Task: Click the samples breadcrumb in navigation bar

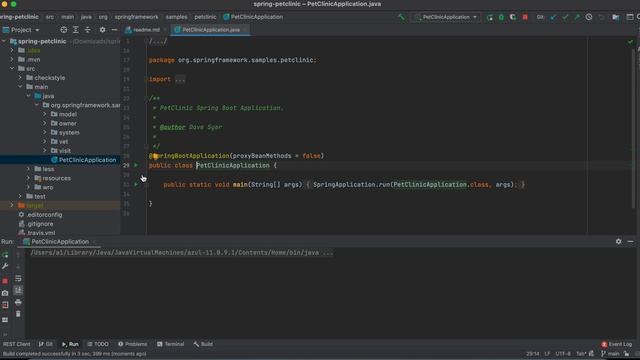Action: (176, 17)
